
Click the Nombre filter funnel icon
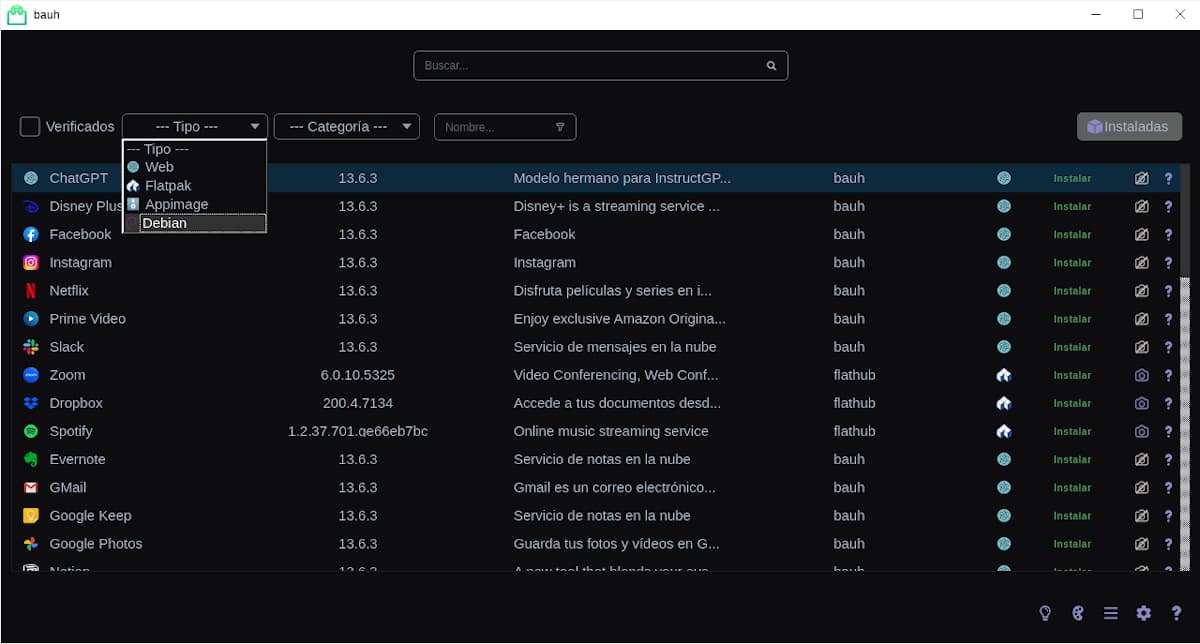(x=560, y=127)
